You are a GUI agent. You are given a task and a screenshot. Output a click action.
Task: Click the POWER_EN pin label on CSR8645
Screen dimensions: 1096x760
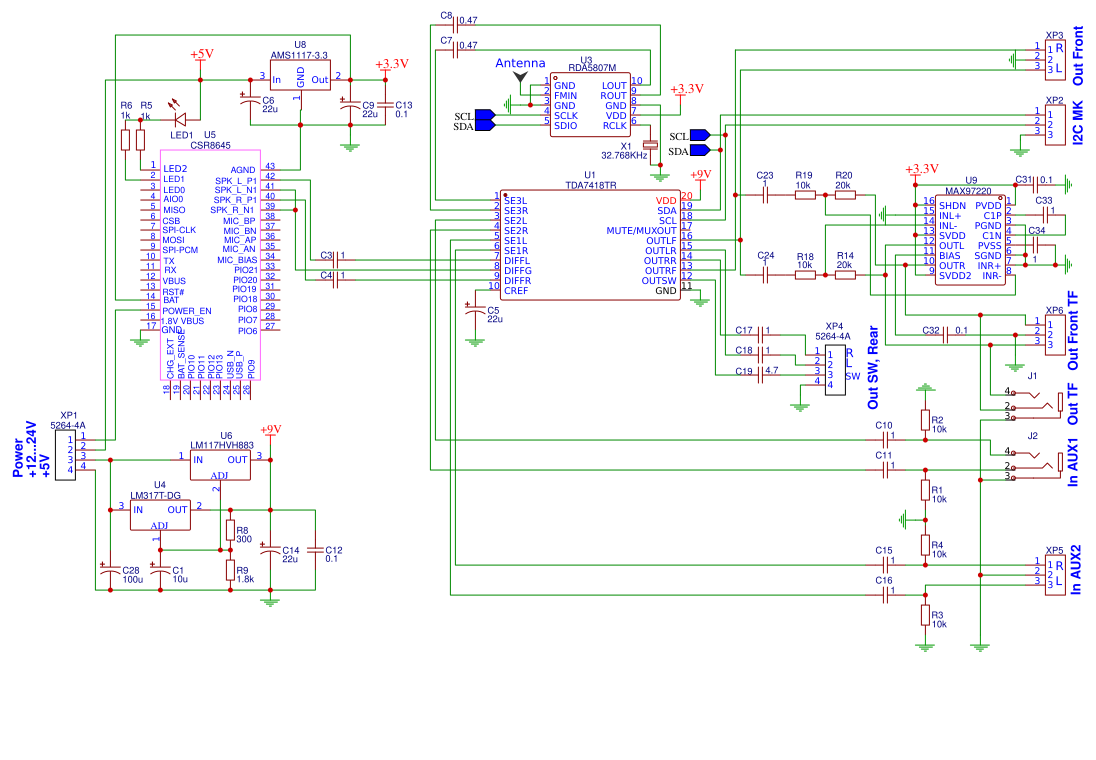[187, 311]
